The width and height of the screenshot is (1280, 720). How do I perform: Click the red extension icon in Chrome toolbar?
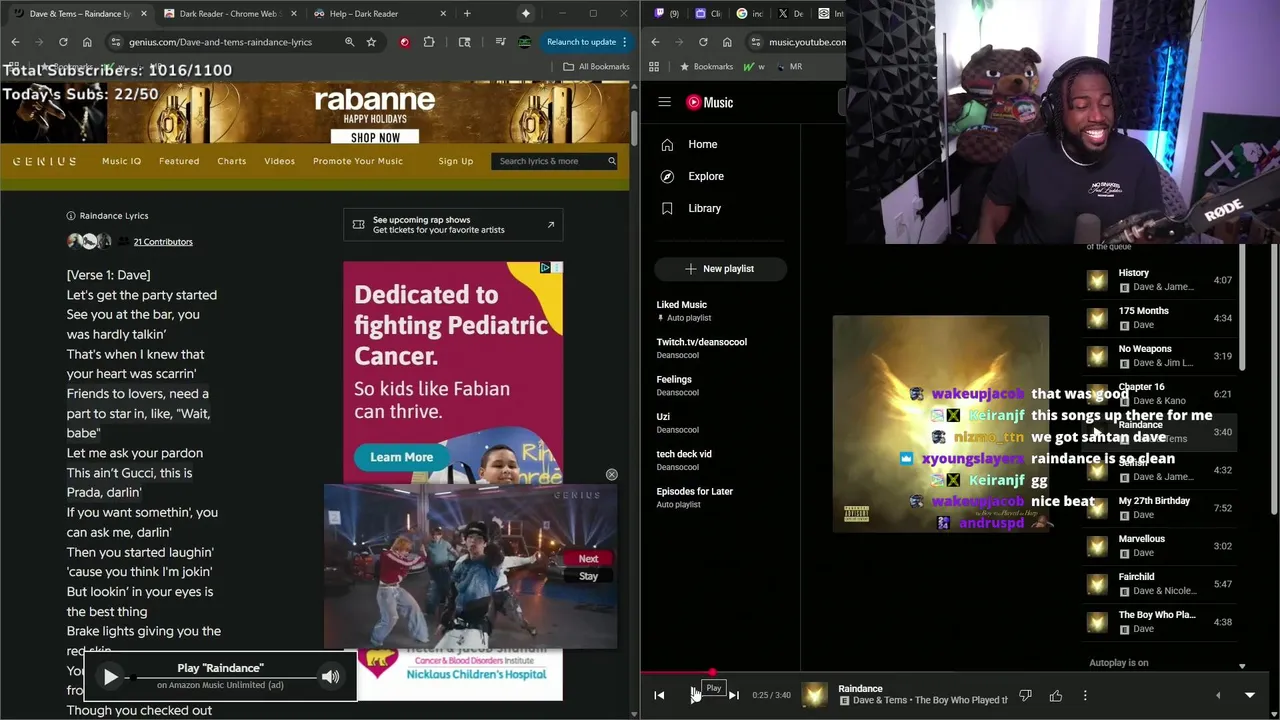(404, 42)
